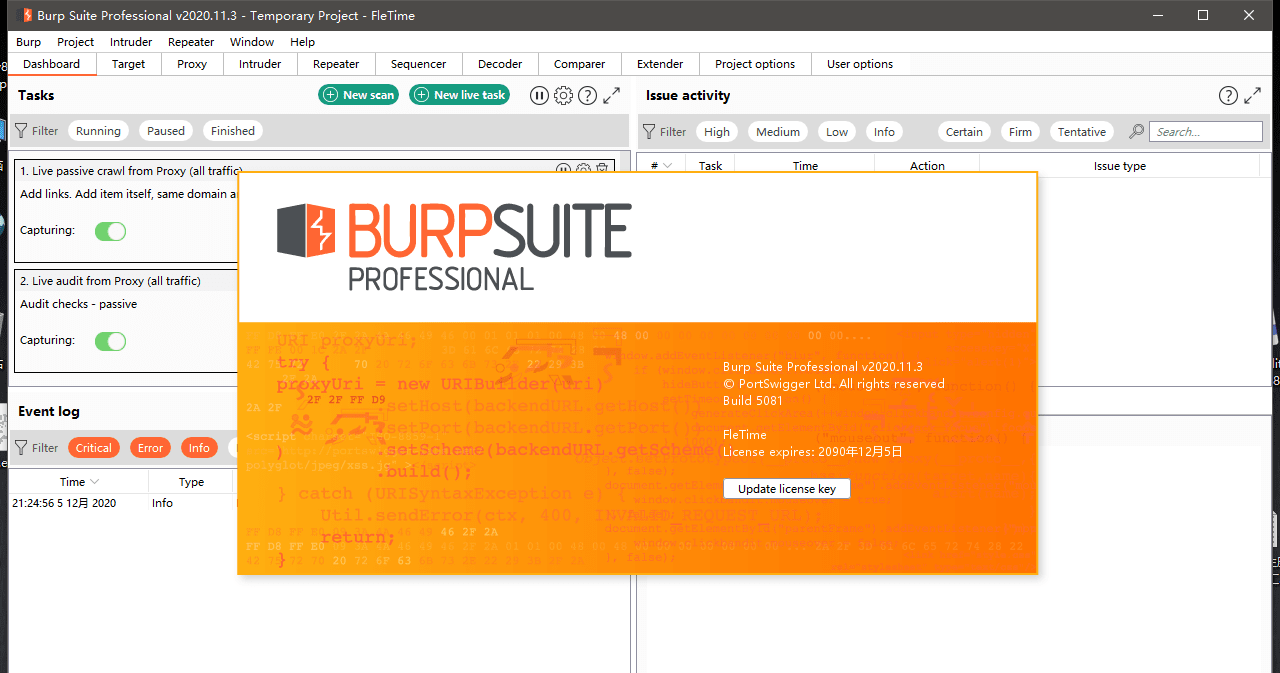
Task: Click the Action column header
Action: coord(927,166)
